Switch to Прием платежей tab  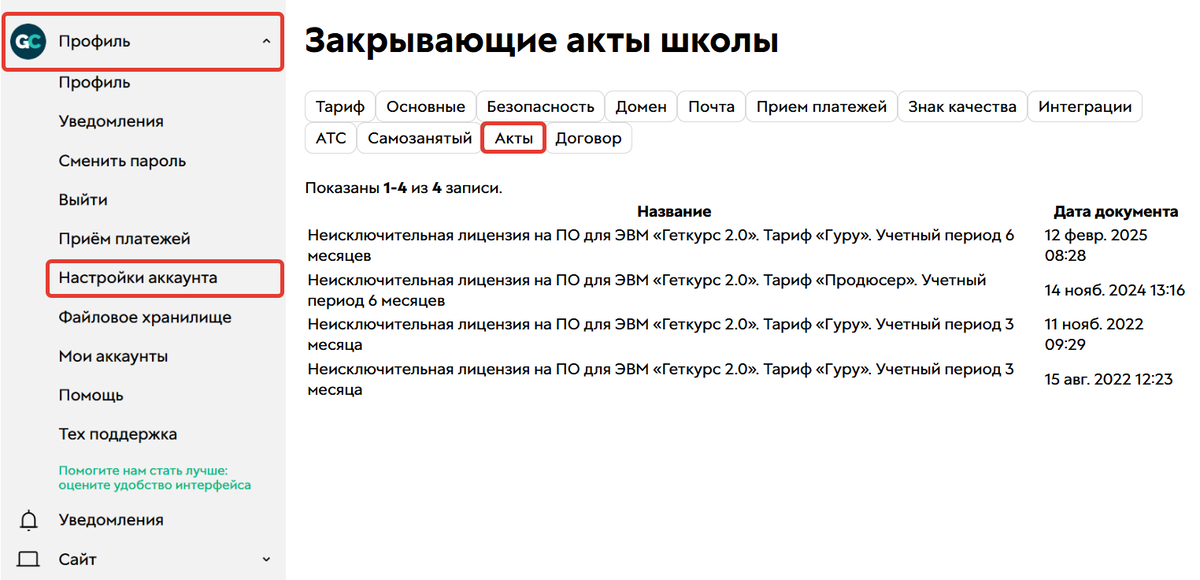point(822,107)
